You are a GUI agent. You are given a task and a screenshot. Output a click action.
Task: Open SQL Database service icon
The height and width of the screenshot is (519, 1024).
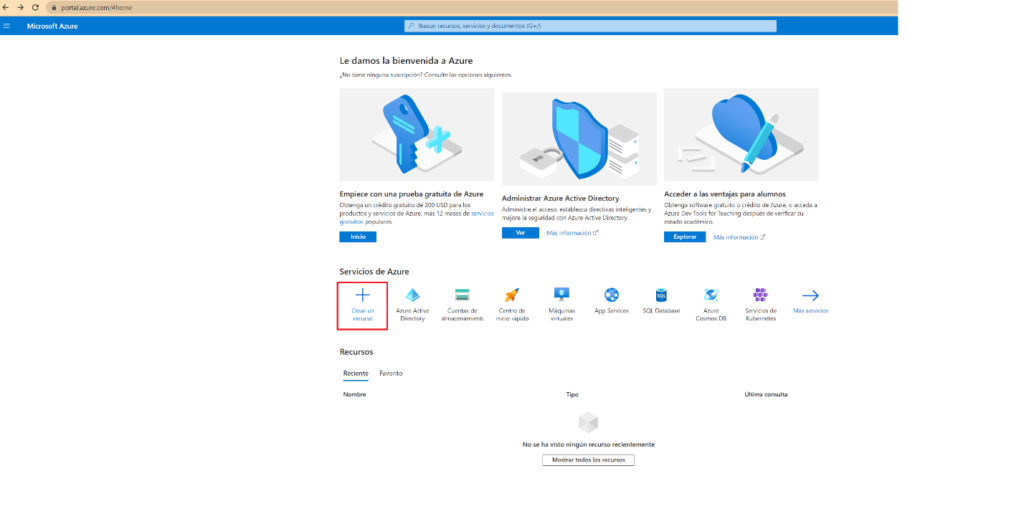point(661,295)
